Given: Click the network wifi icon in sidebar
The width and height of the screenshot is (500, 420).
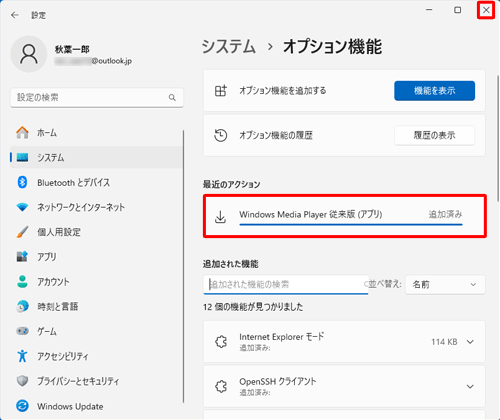Looking at the screenshot, I should [x=22, y=207].
